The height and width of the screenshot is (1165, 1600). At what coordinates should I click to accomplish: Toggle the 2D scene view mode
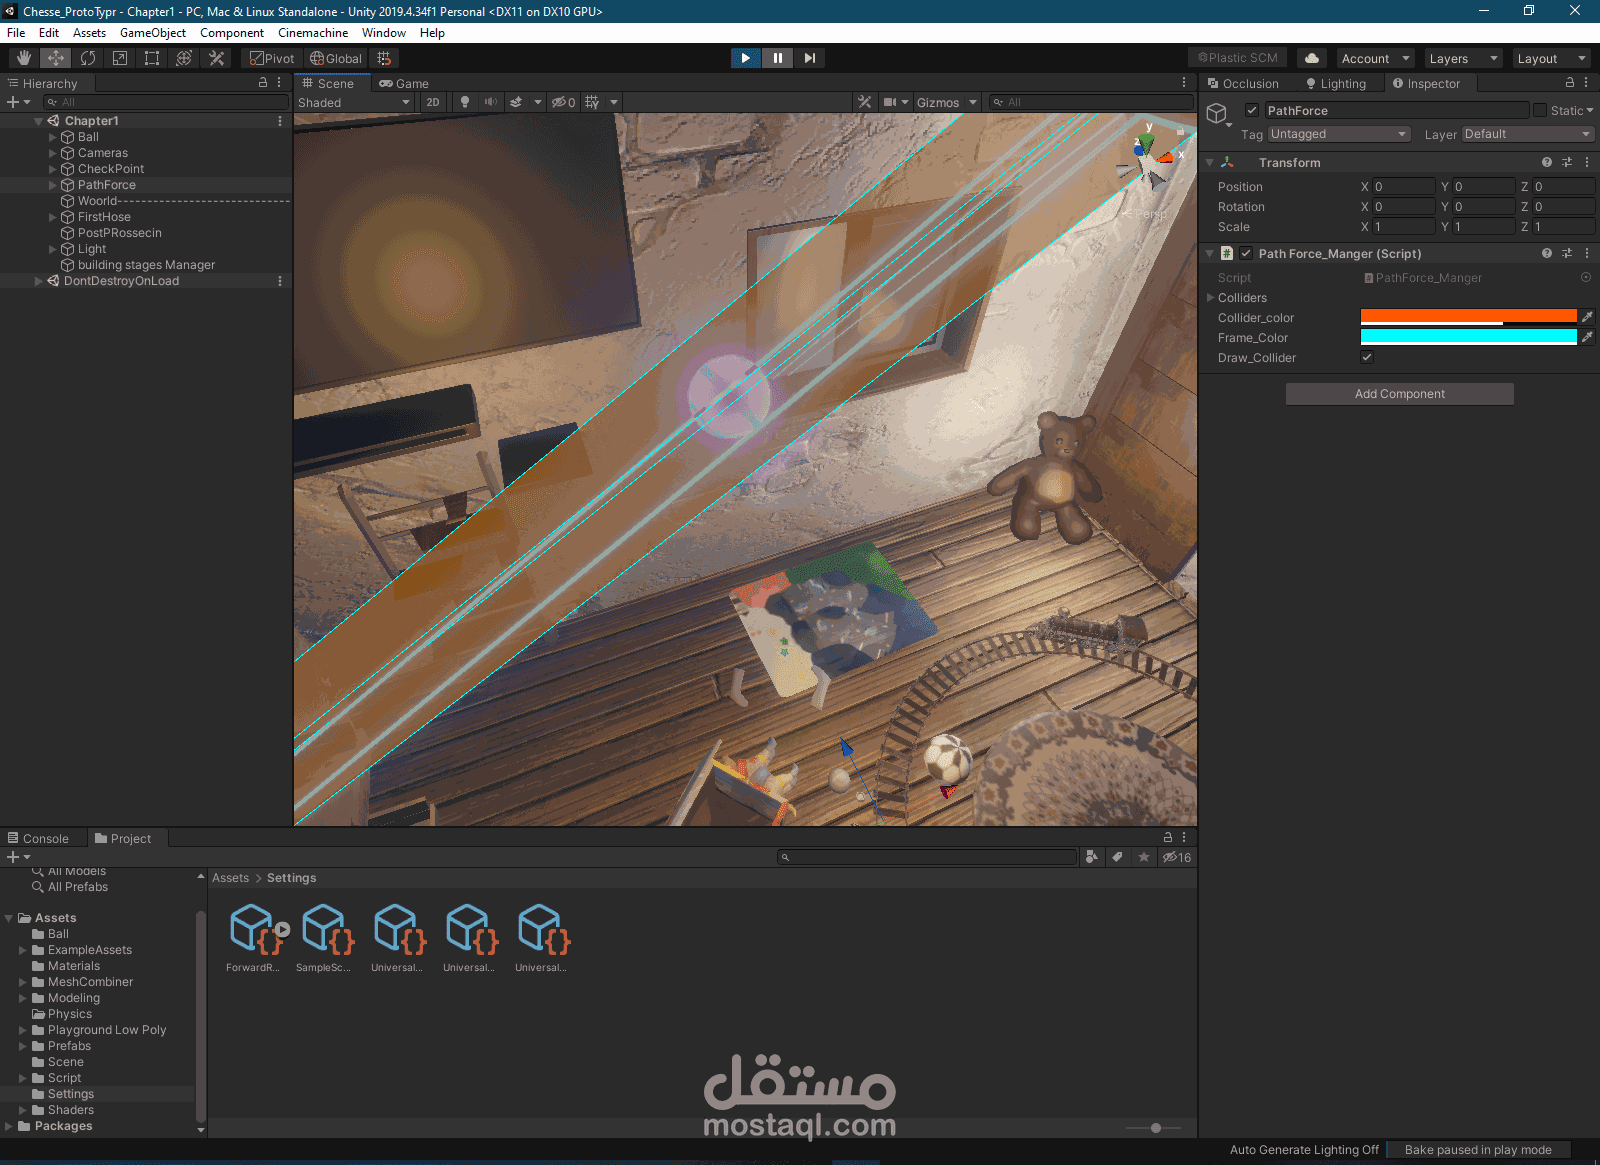[433, 102]
